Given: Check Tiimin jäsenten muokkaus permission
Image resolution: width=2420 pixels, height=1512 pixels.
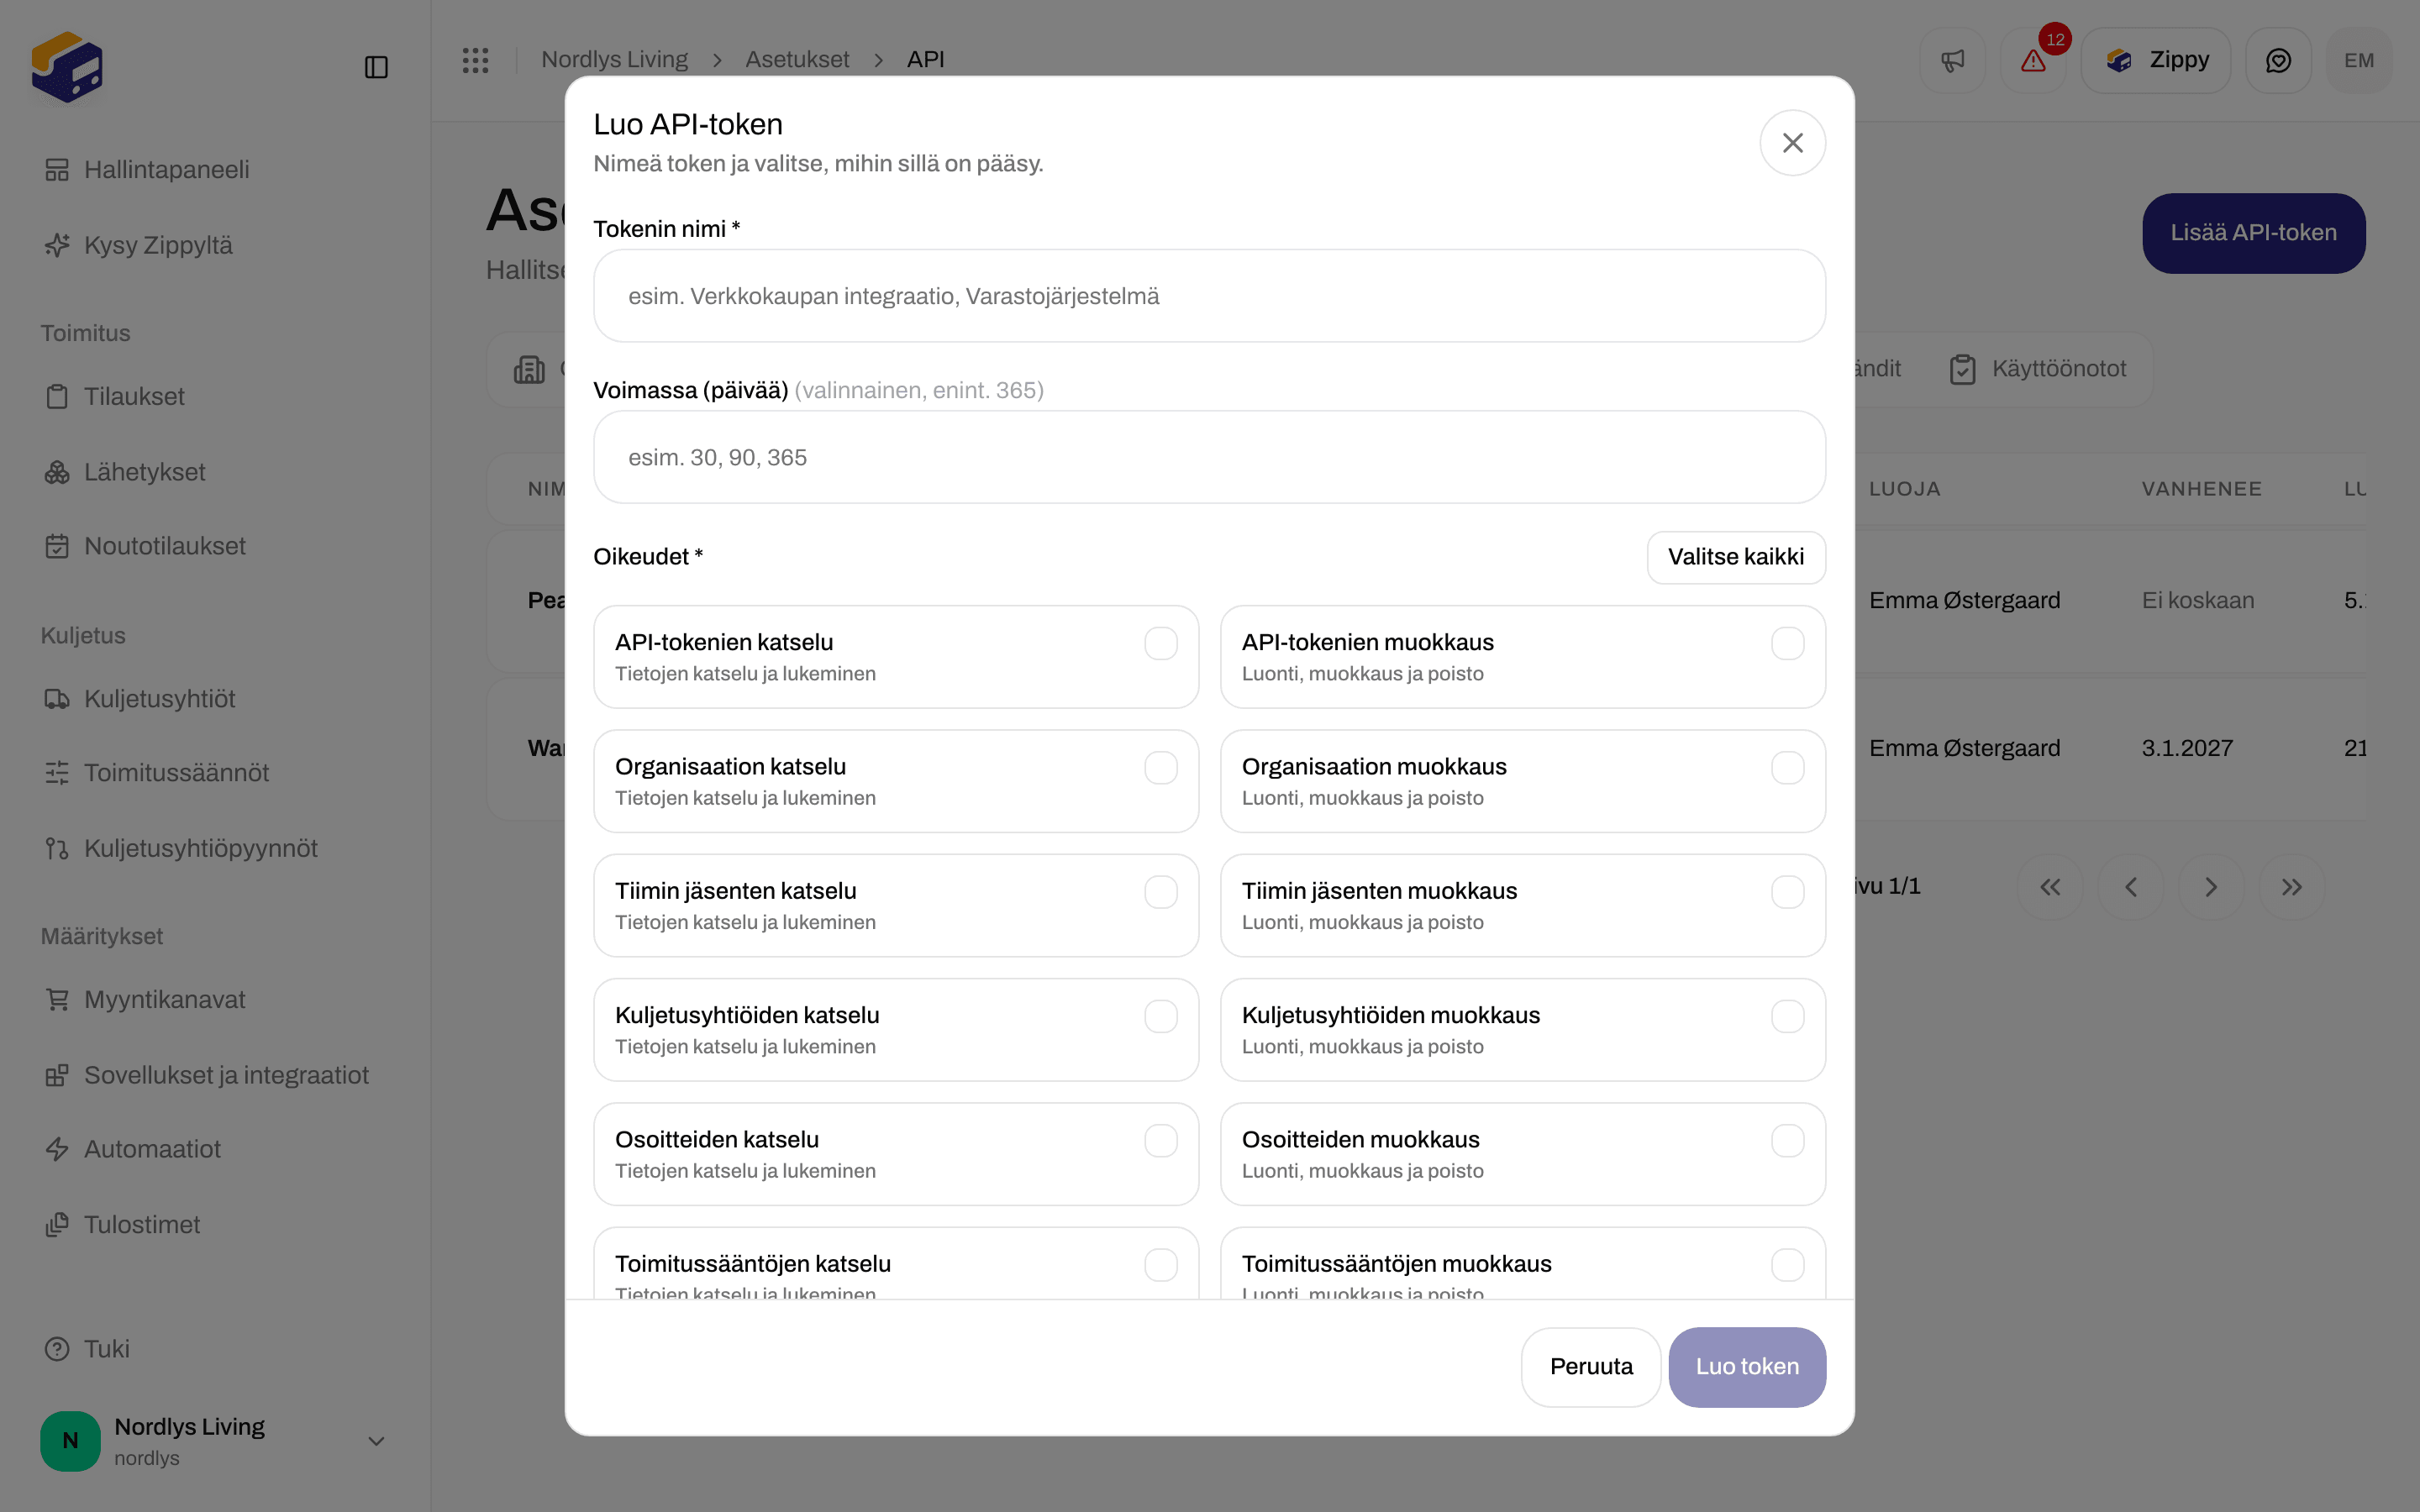Looking at the screenshot, I should (x=1787, y=892).
